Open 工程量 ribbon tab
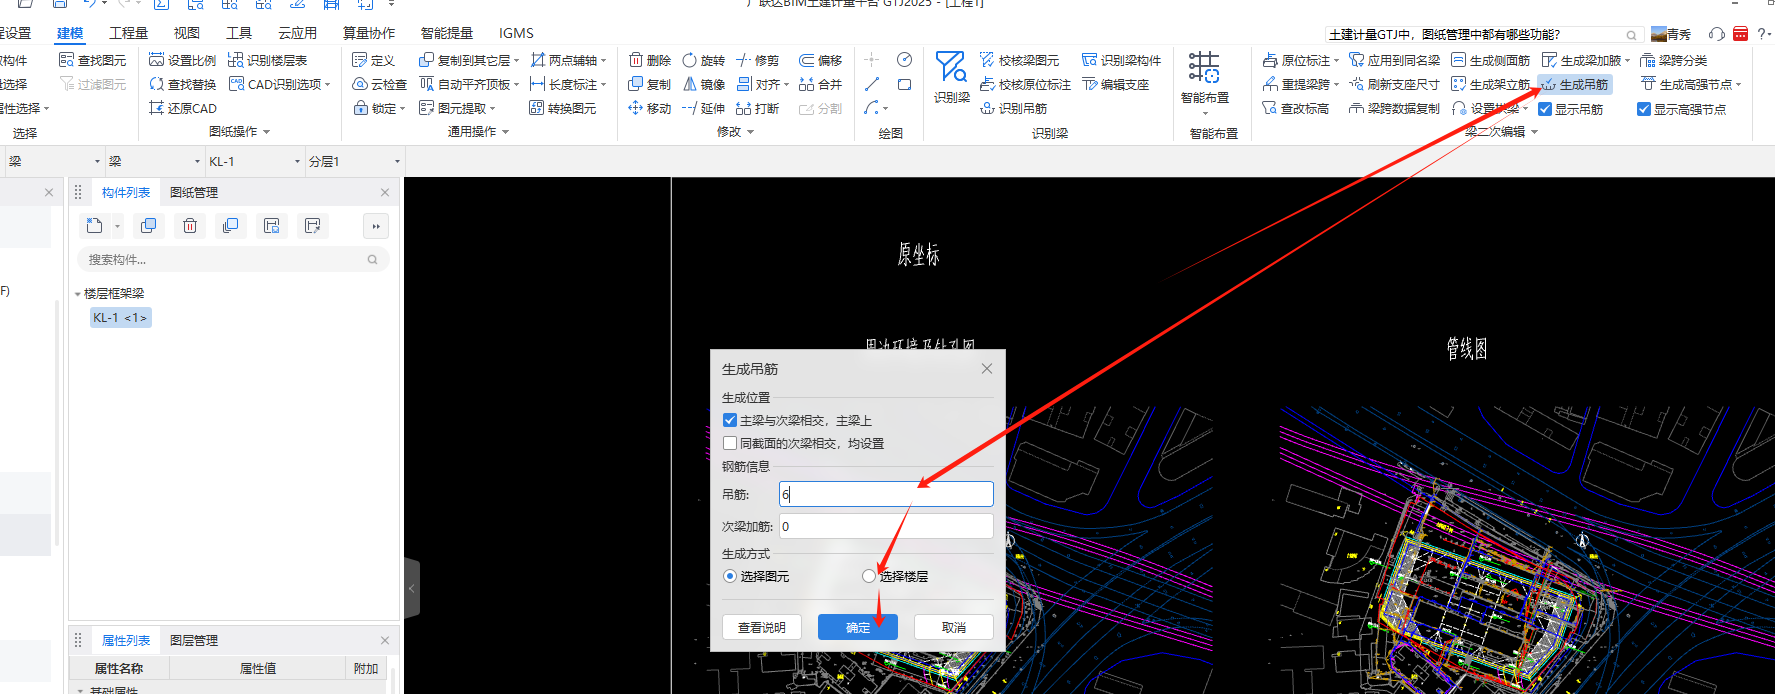This screenshot has height=694, width=1775. pyautogui.click(x=128, y=33)
